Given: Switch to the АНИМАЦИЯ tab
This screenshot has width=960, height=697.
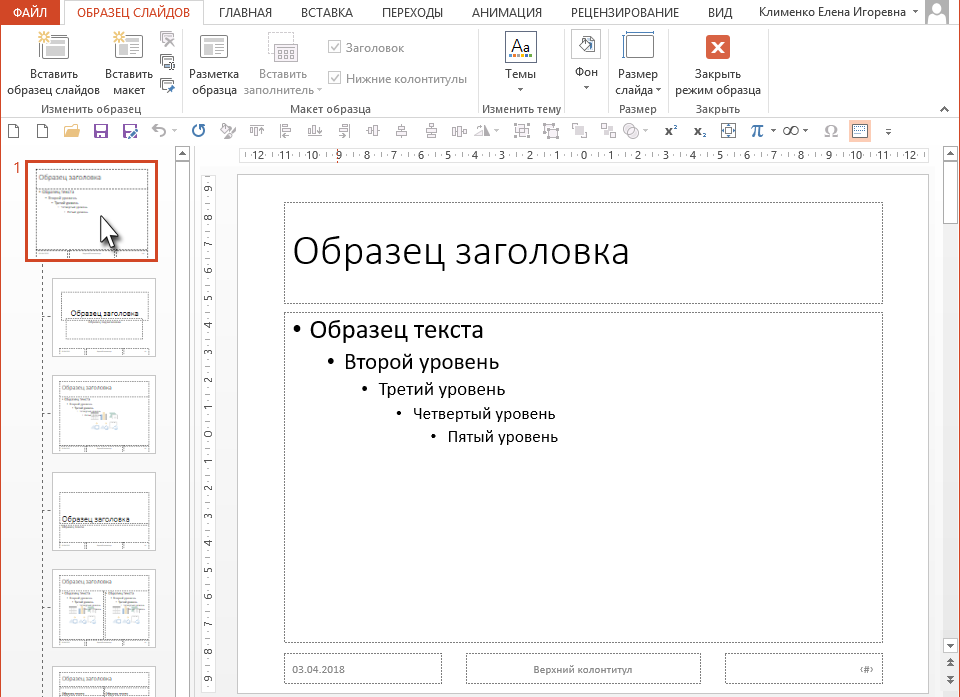Looking at the screenshot, I should click(x=506, y=12).
